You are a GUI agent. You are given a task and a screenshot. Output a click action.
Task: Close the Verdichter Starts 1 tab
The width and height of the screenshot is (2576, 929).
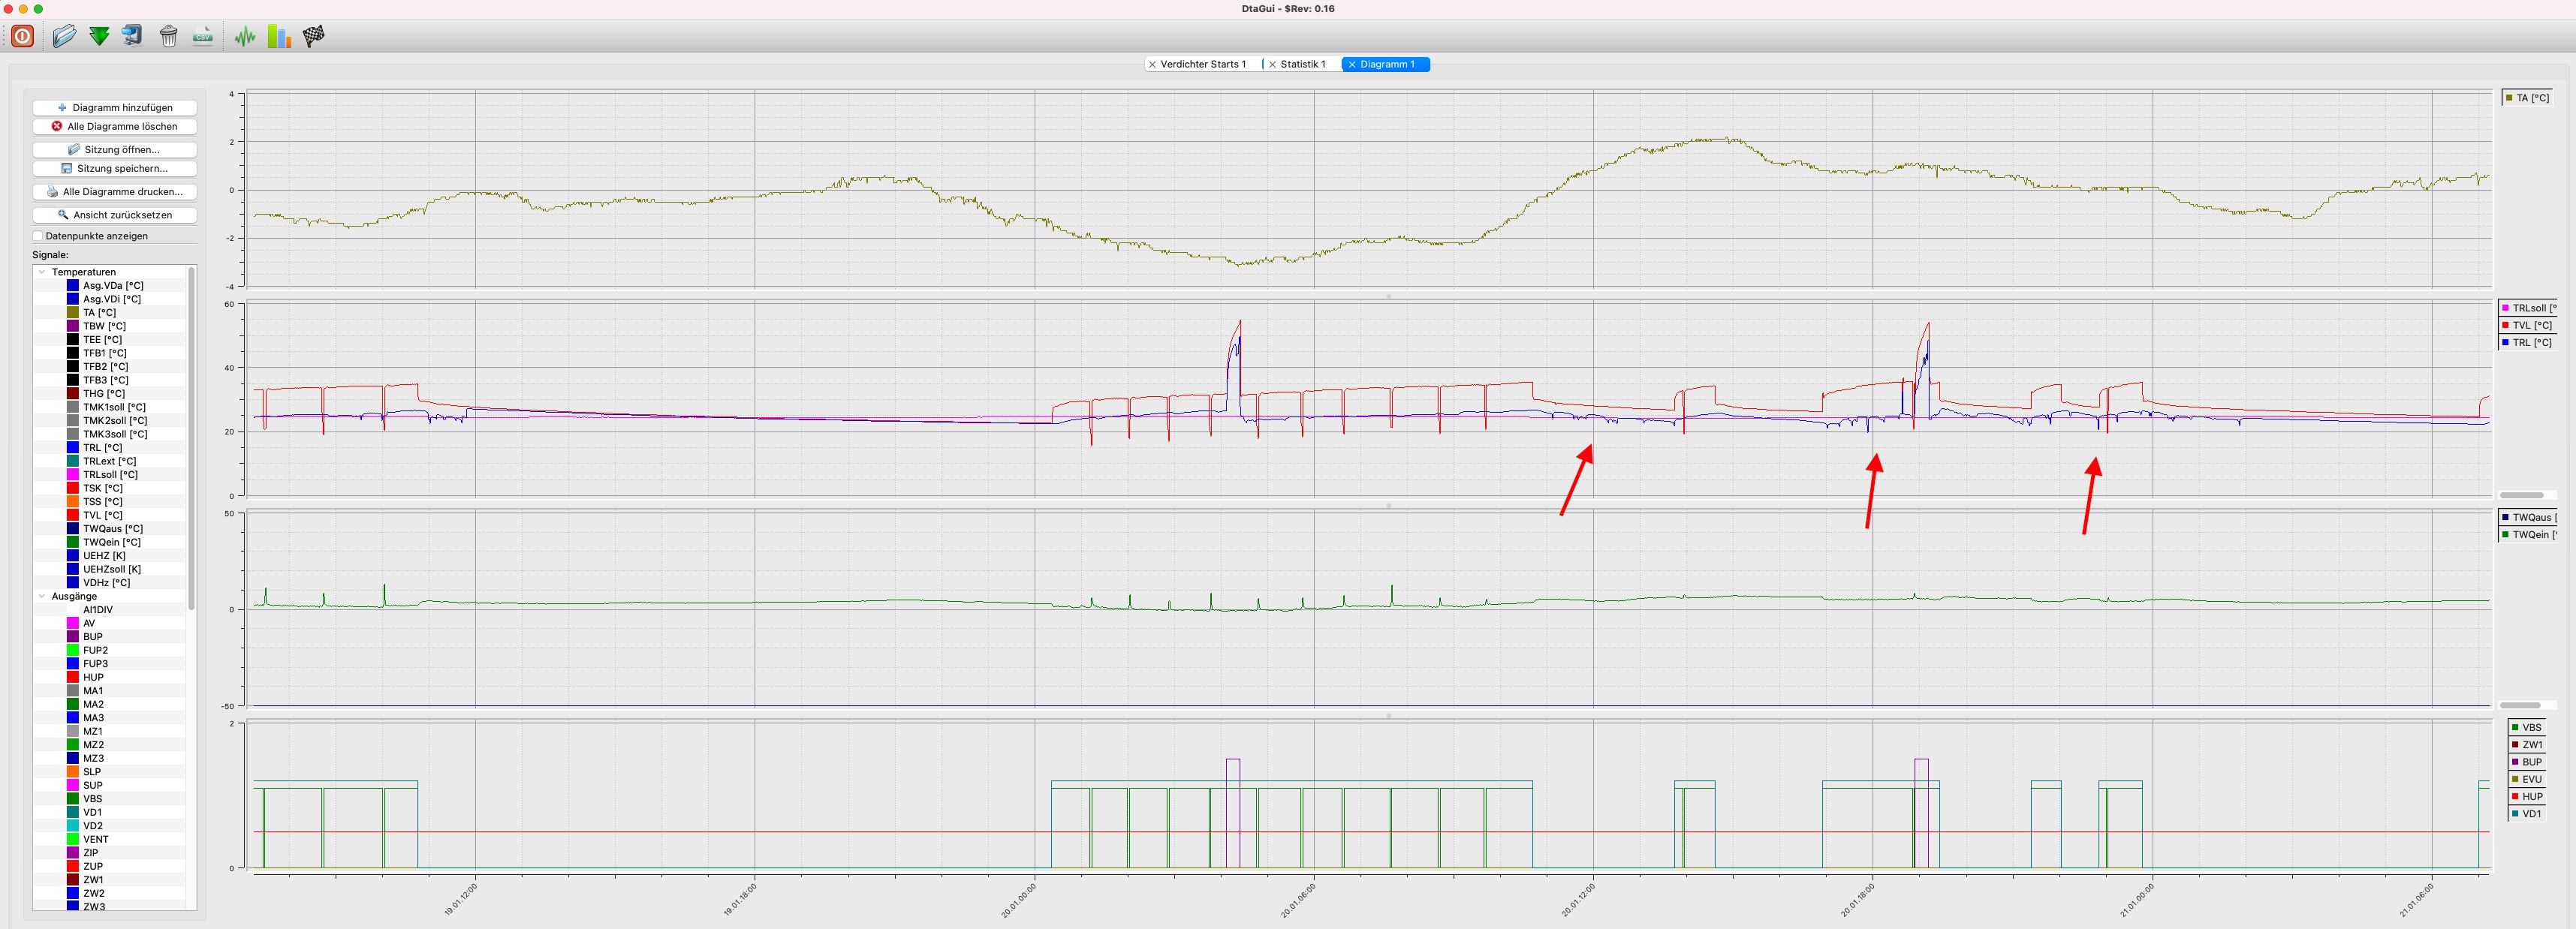pyautogui.click(x=1152, y=64)
